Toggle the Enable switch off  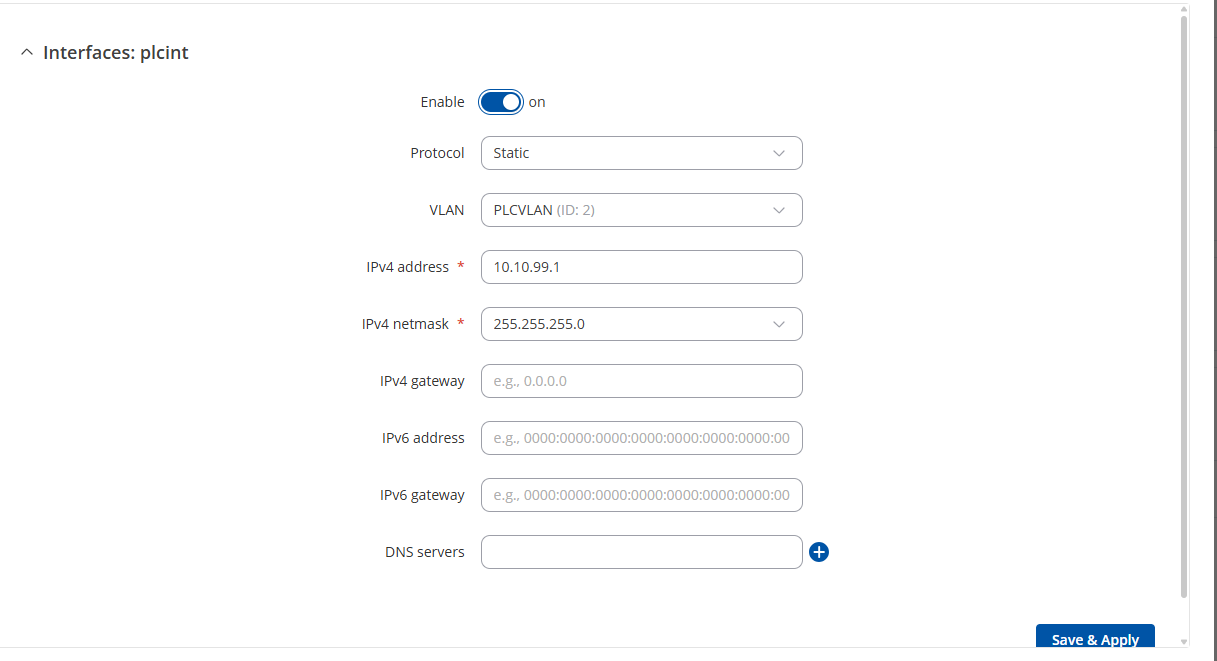501,102
